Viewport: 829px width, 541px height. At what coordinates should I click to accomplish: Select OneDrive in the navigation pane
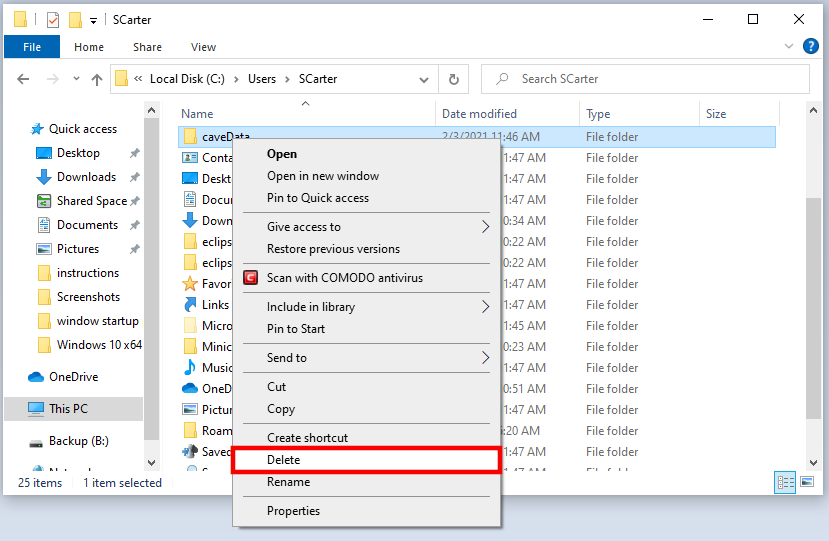click(73, 377)
